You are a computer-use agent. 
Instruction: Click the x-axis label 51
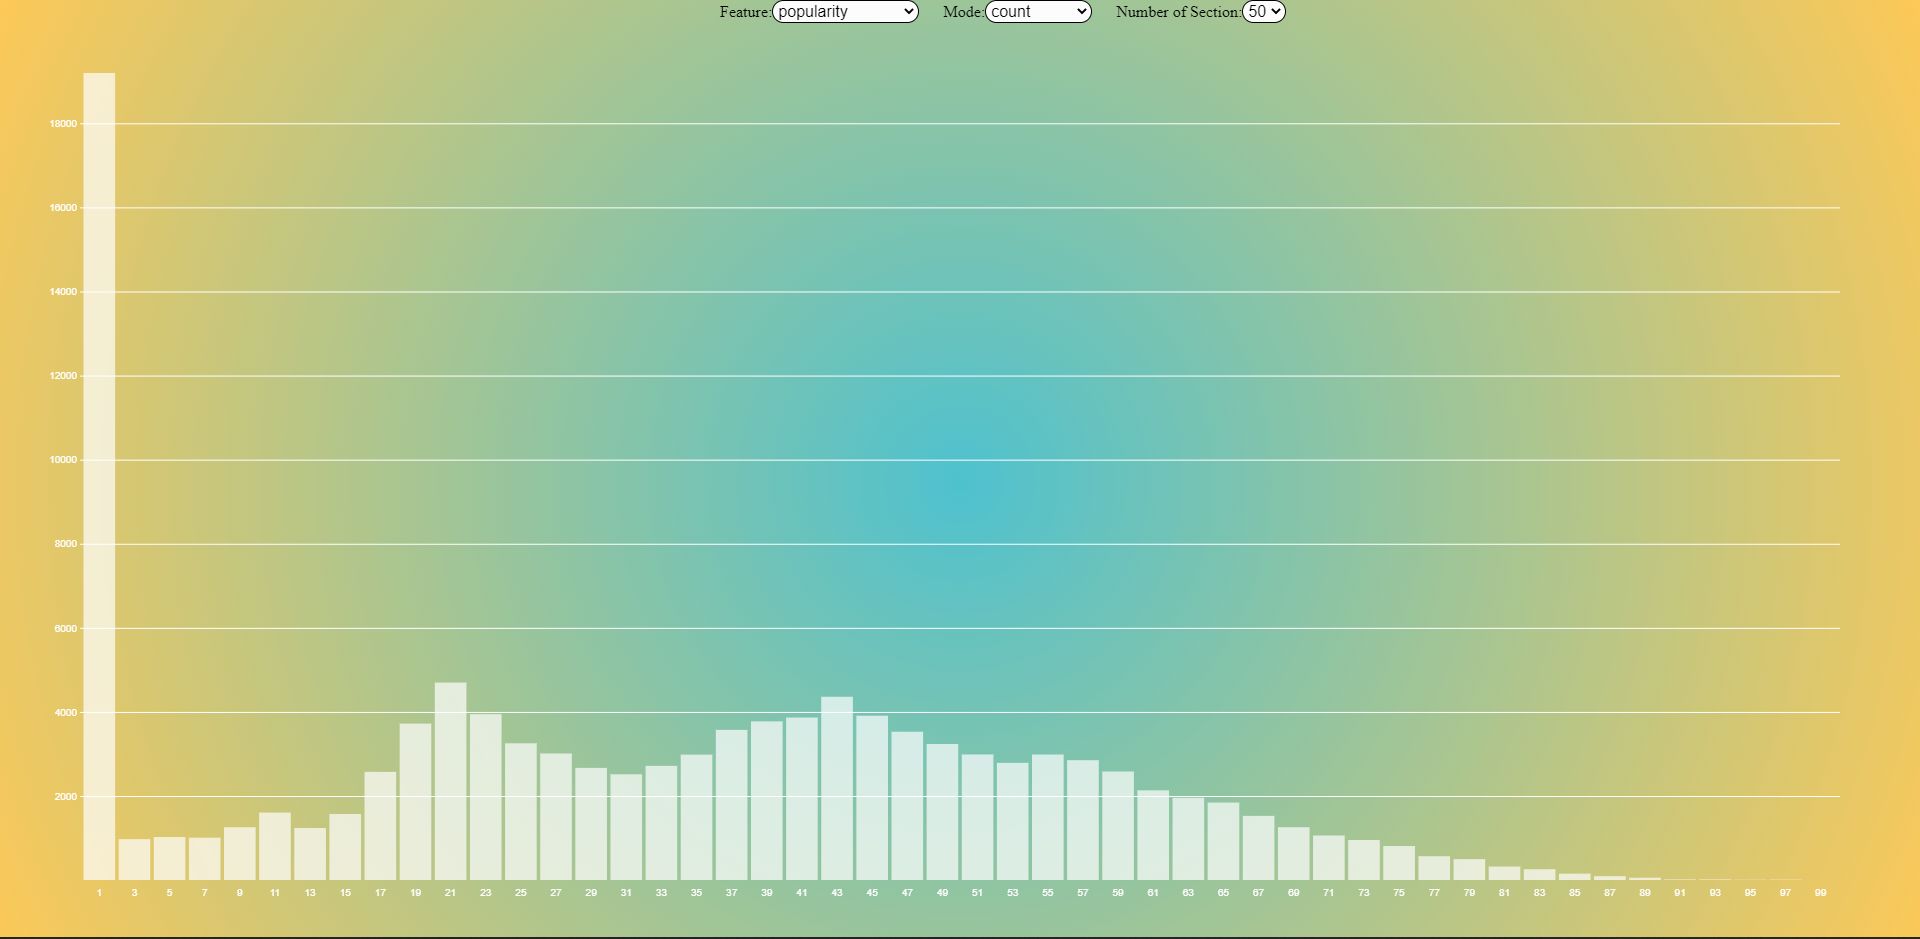coord(977,893)
